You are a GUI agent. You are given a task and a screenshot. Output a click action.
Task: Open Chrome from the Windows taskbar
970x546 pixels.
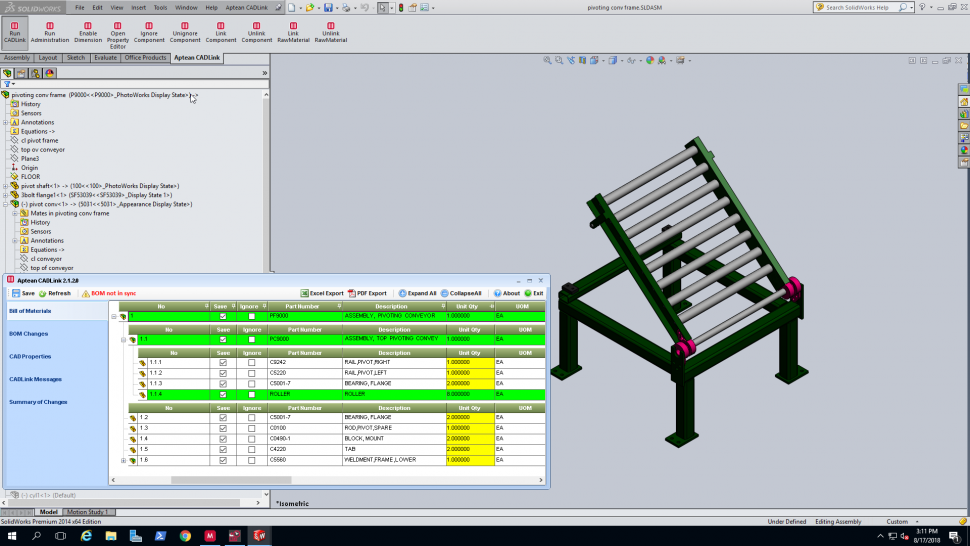[x=185, y=535]
